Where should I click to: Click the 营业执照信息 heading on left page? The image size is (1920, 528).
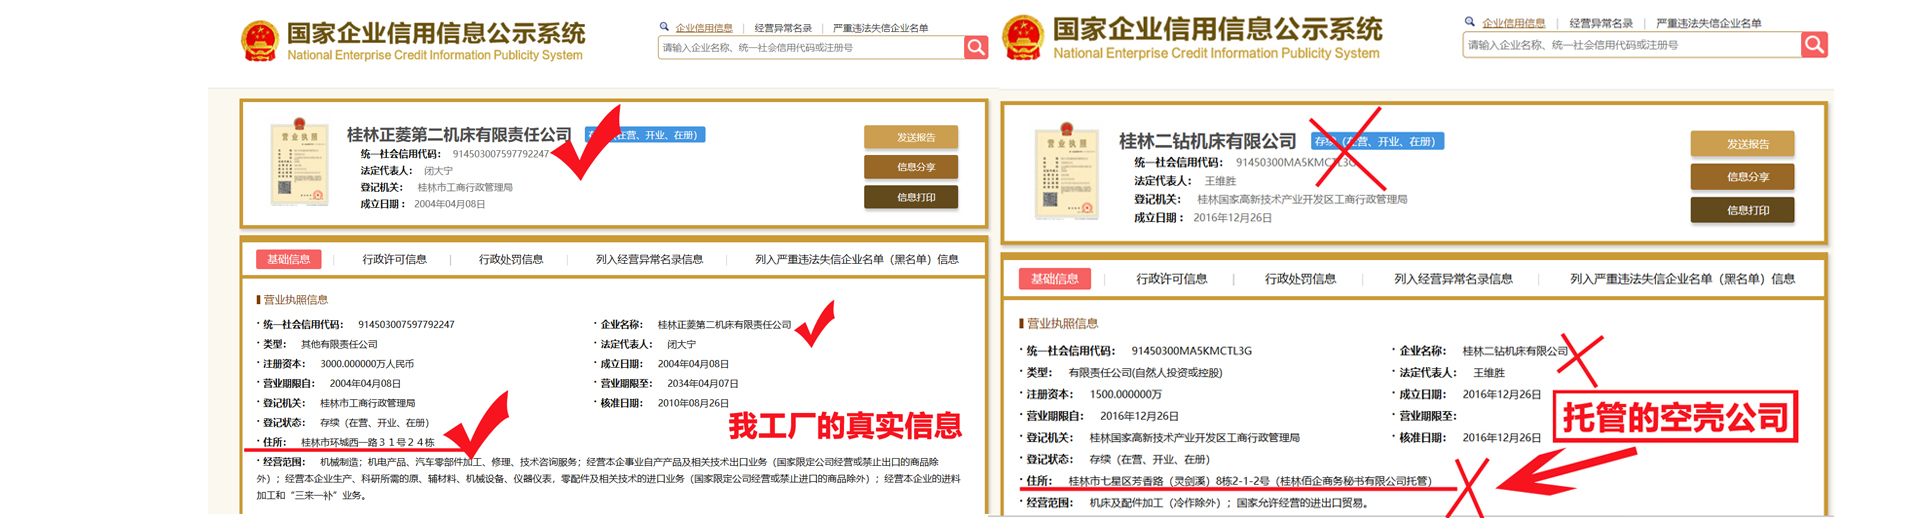tap(295, 300)
